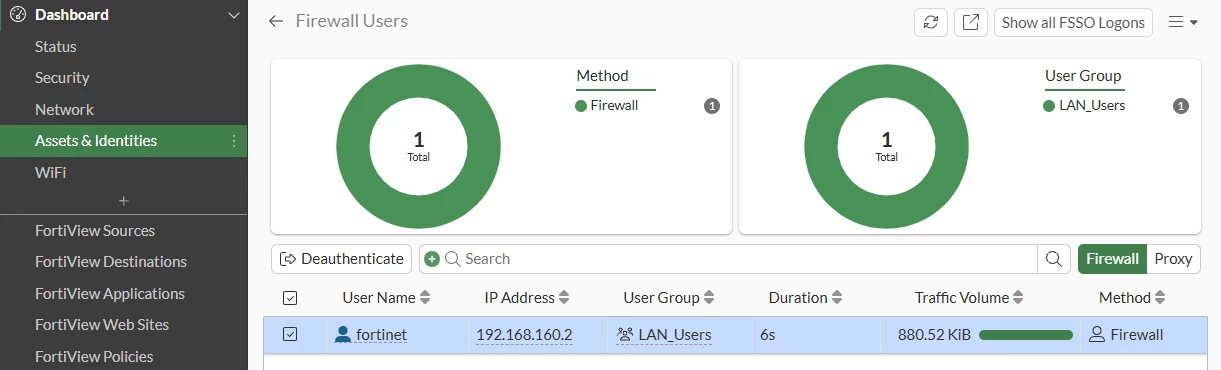Open the Status dashboard
Viewport: 1221px width, 370px height.
click(56, 46)
